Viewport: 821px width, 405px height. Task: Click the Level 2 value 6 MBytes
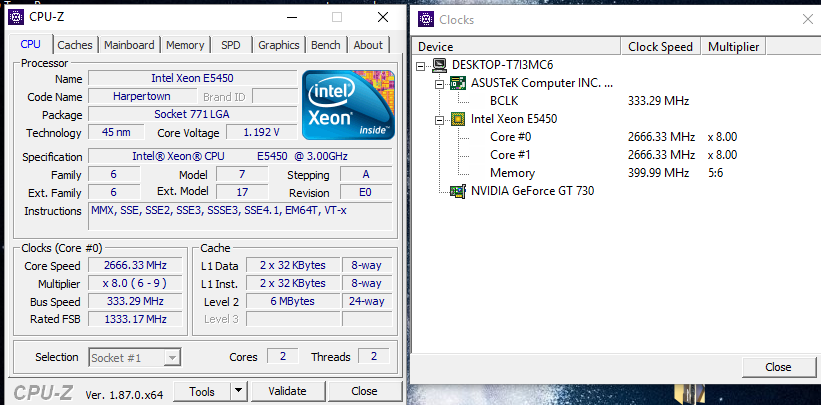click(293, 301)
